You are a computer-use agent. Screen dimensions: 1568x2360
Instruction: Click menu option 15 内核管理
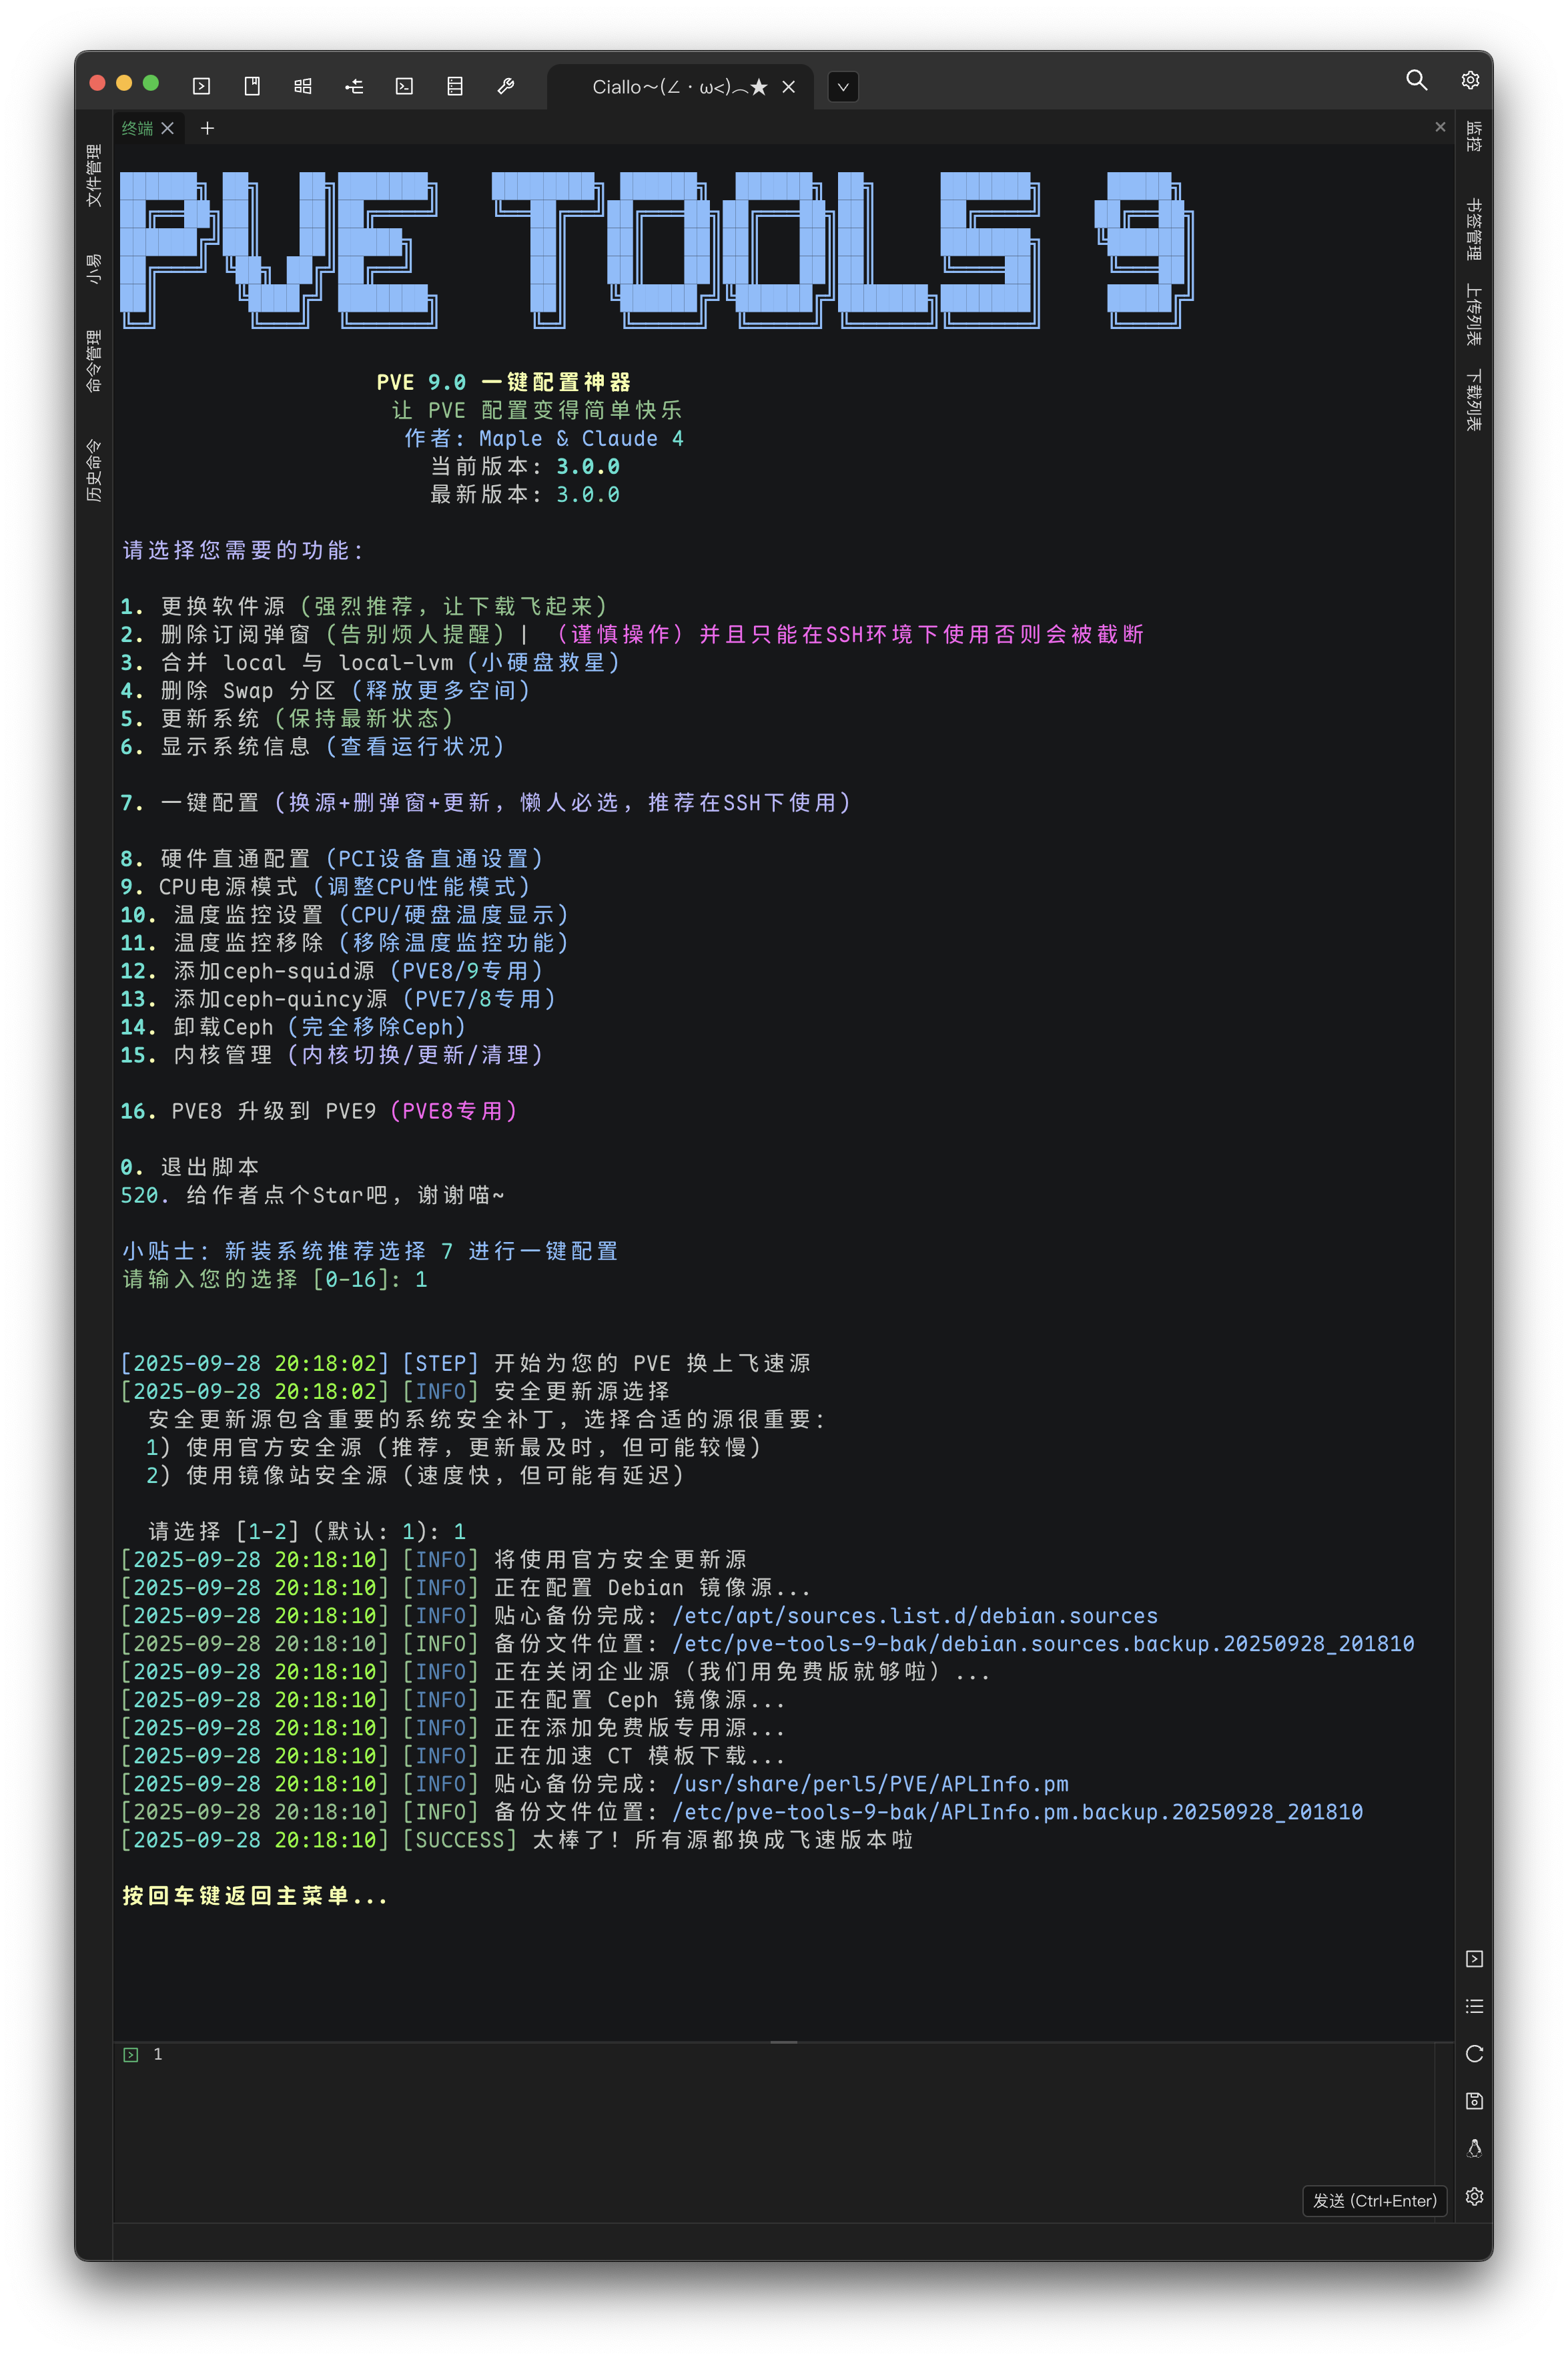click(x=332, y=1054)
